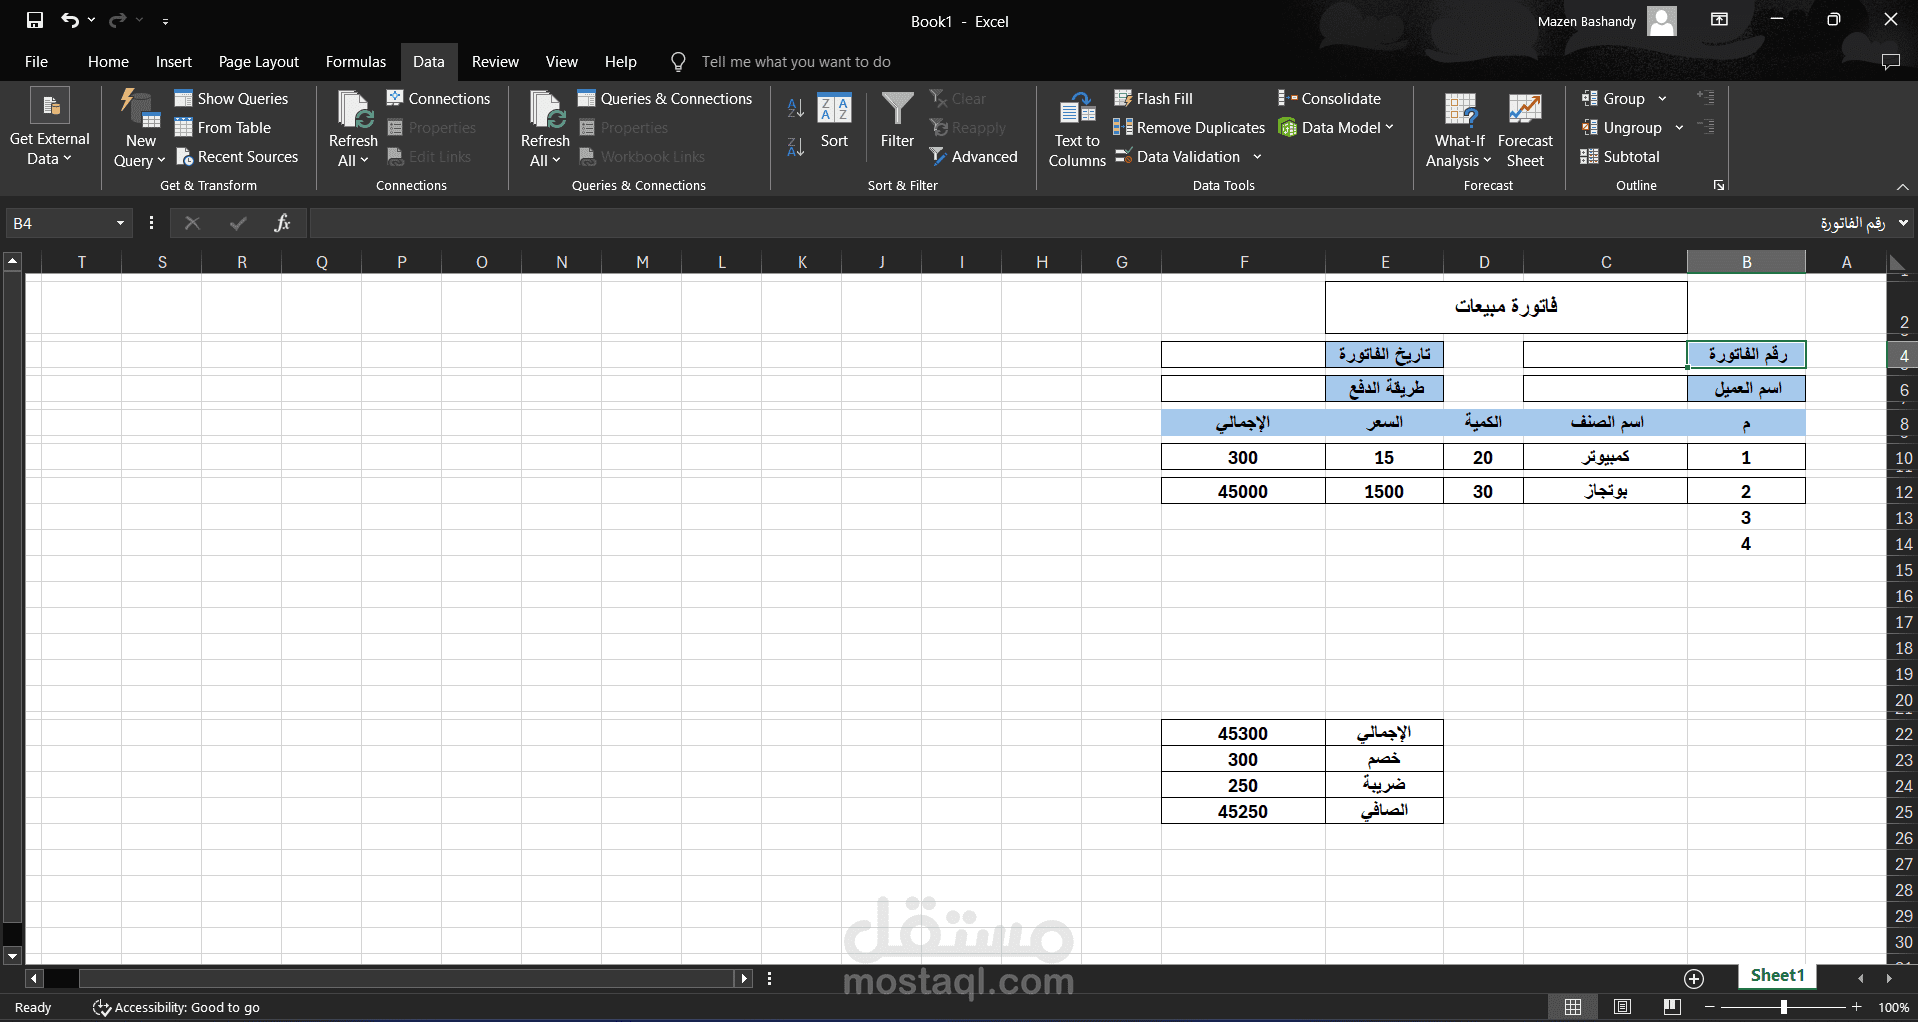
Task: Select the Sheet1 tab
Action: pyautogui.click(x=1777, y=976)
